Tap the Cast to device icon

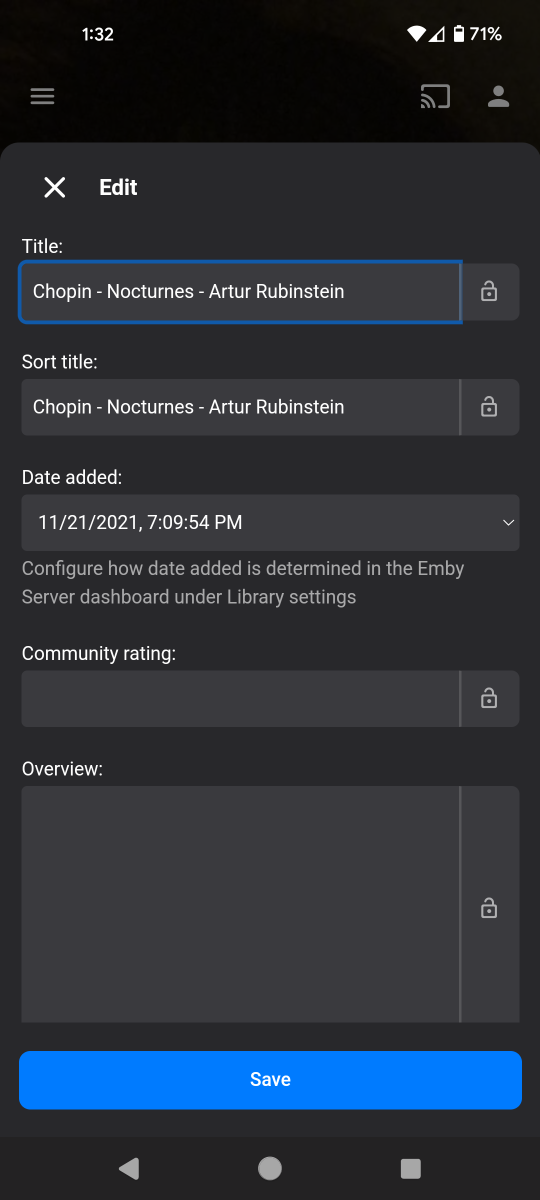pyautogui.click(x=435, y=97)
